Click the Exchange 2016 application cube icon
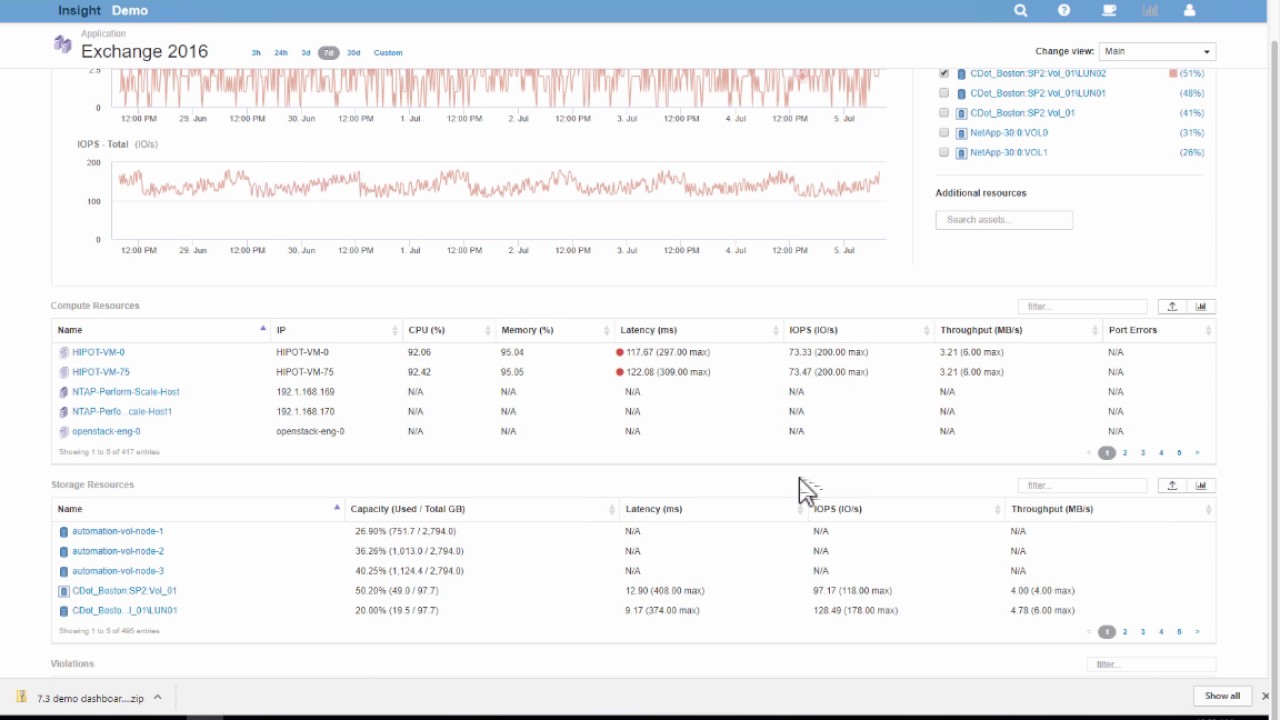The width and height of the screenshot is (1280, 720). pos(62,45)
